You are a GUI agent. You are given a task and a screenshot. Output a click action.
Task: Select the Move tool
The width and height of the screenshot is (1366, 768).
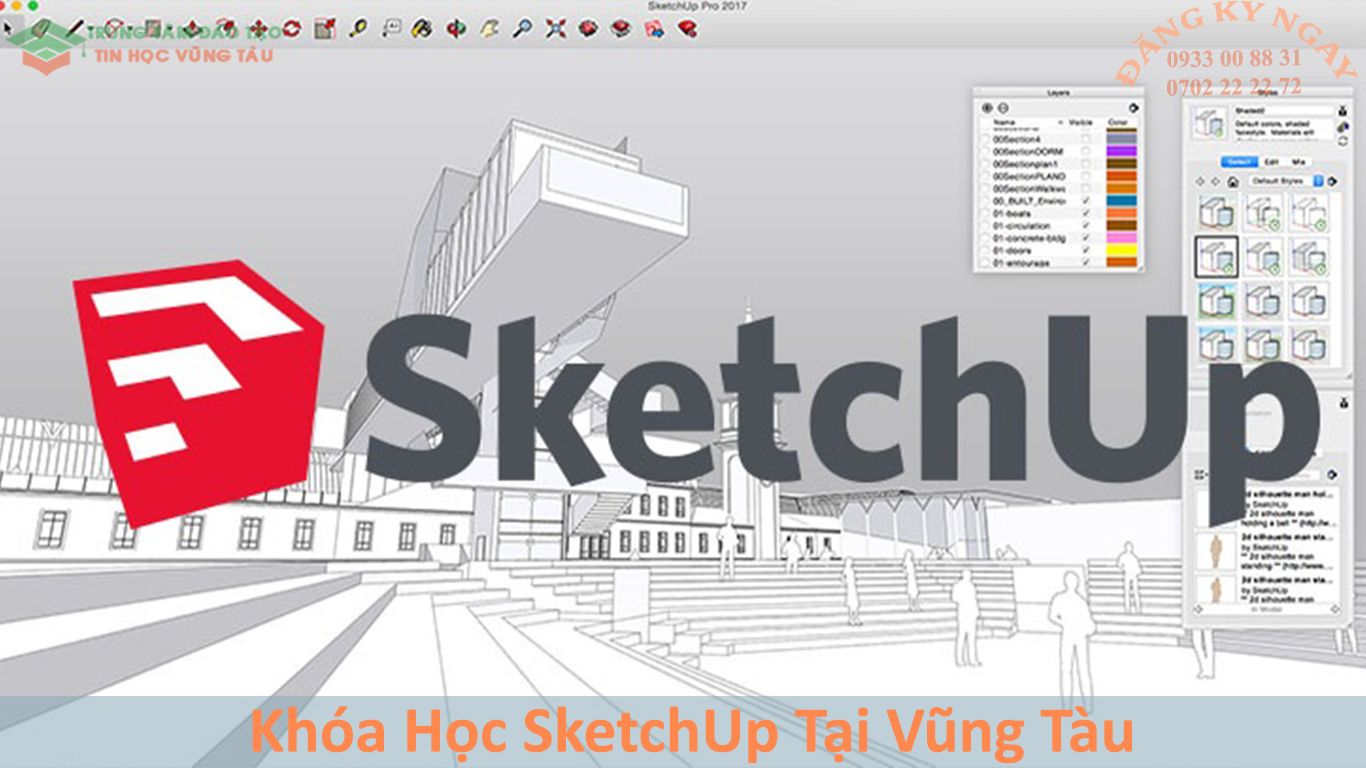258,28
